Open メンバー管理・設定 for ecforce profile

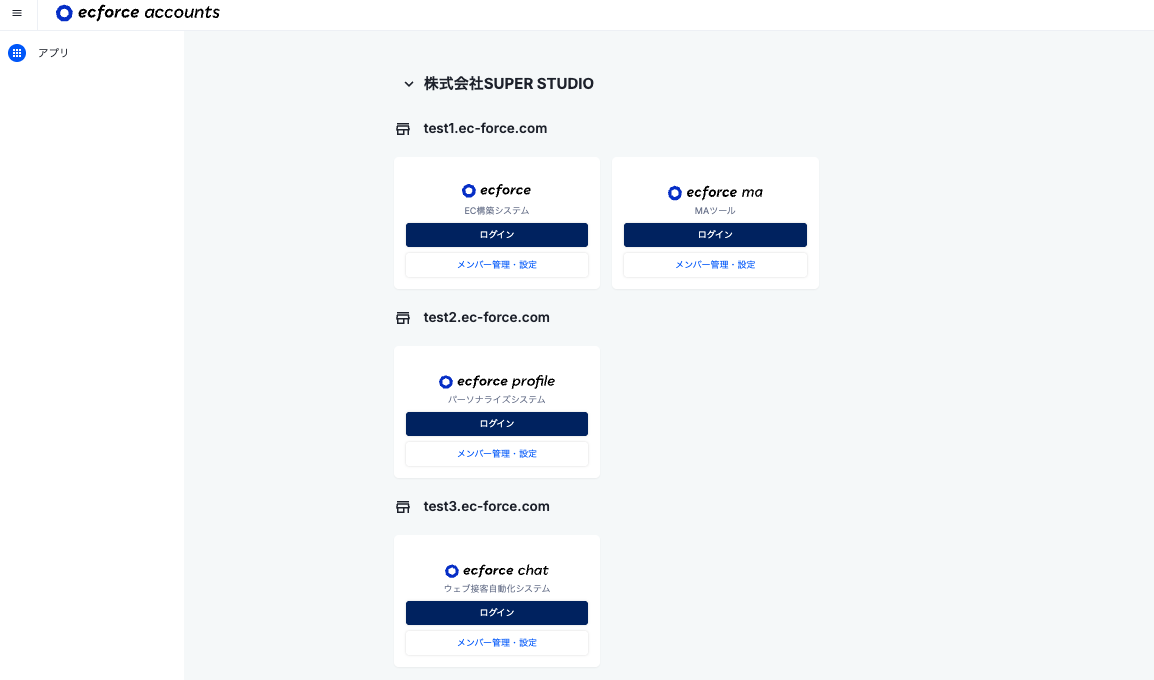coord(497,453)
